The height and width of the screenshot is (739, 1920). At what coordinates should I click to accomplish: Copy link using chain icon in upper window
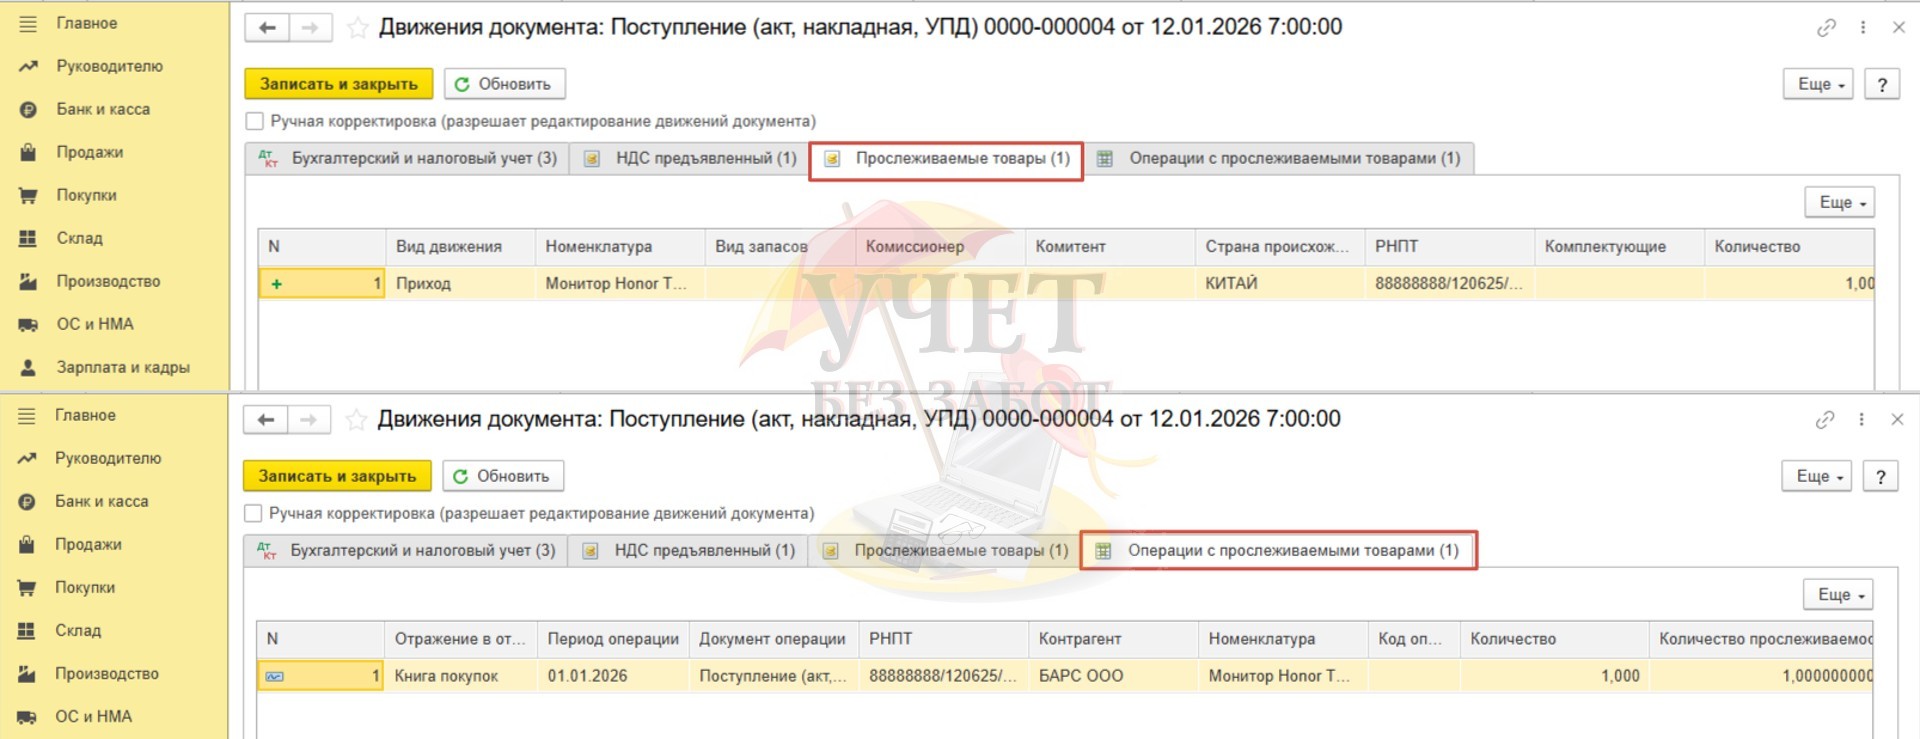click(x=1826, y=28)
